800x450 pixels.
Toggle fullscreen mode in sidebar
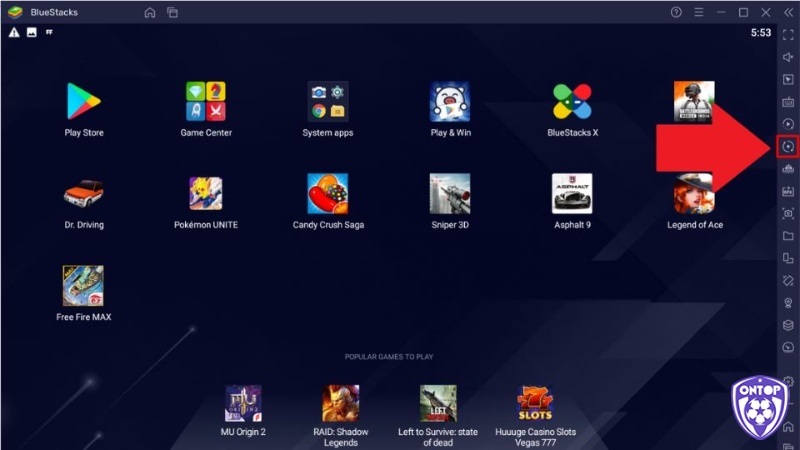(788, 34)
